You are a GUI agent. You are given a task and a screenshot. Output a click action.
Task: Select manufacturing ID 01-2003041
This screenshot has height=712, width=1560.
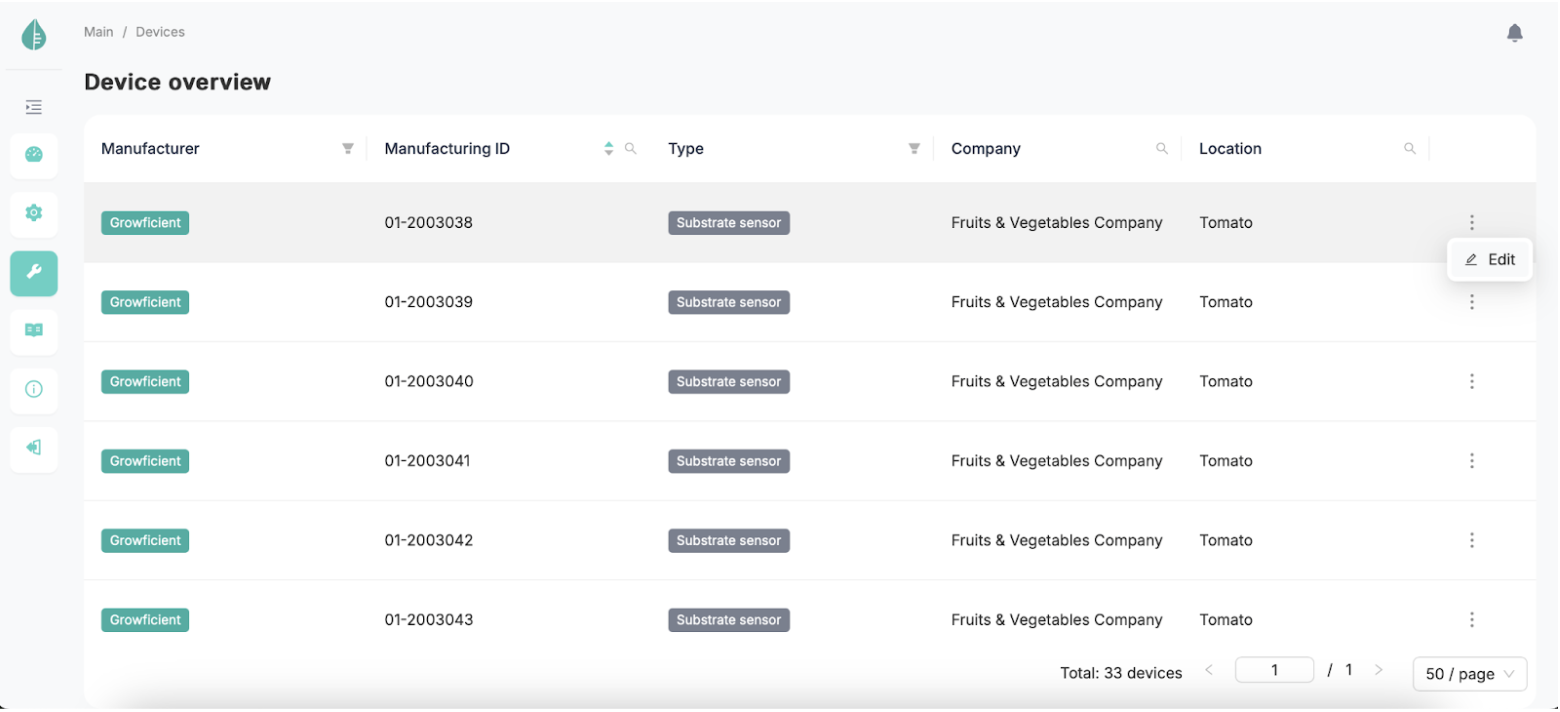428,461
